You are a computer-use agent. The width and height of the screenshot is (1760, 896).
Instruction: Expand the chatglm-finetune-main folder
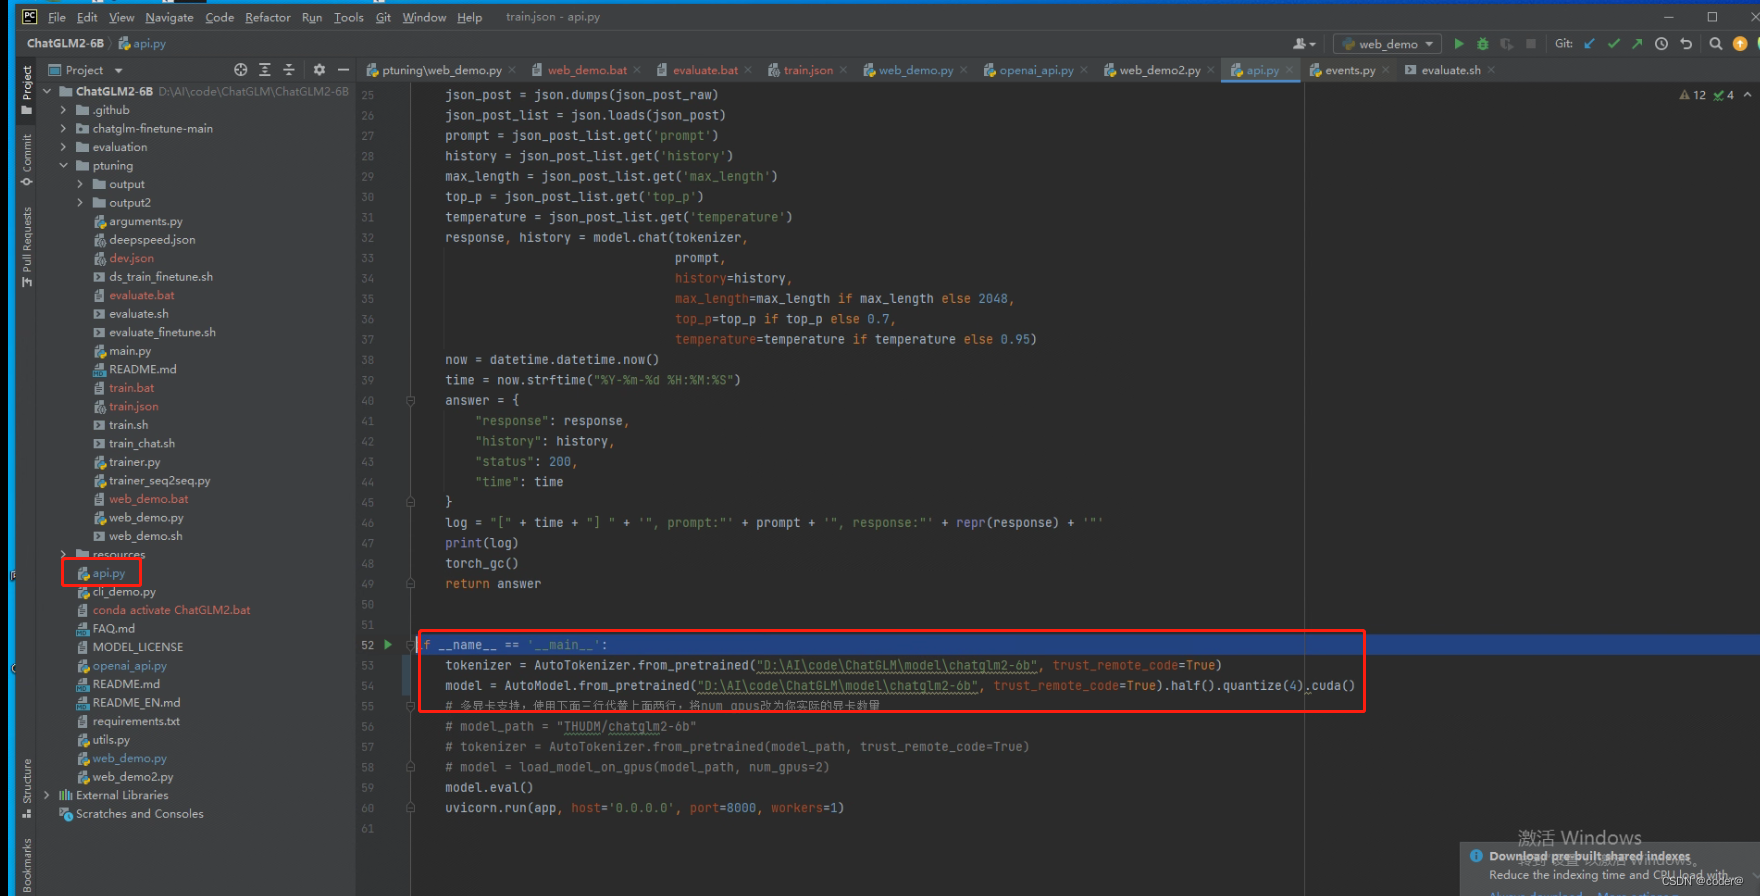(x=64, y=128)
